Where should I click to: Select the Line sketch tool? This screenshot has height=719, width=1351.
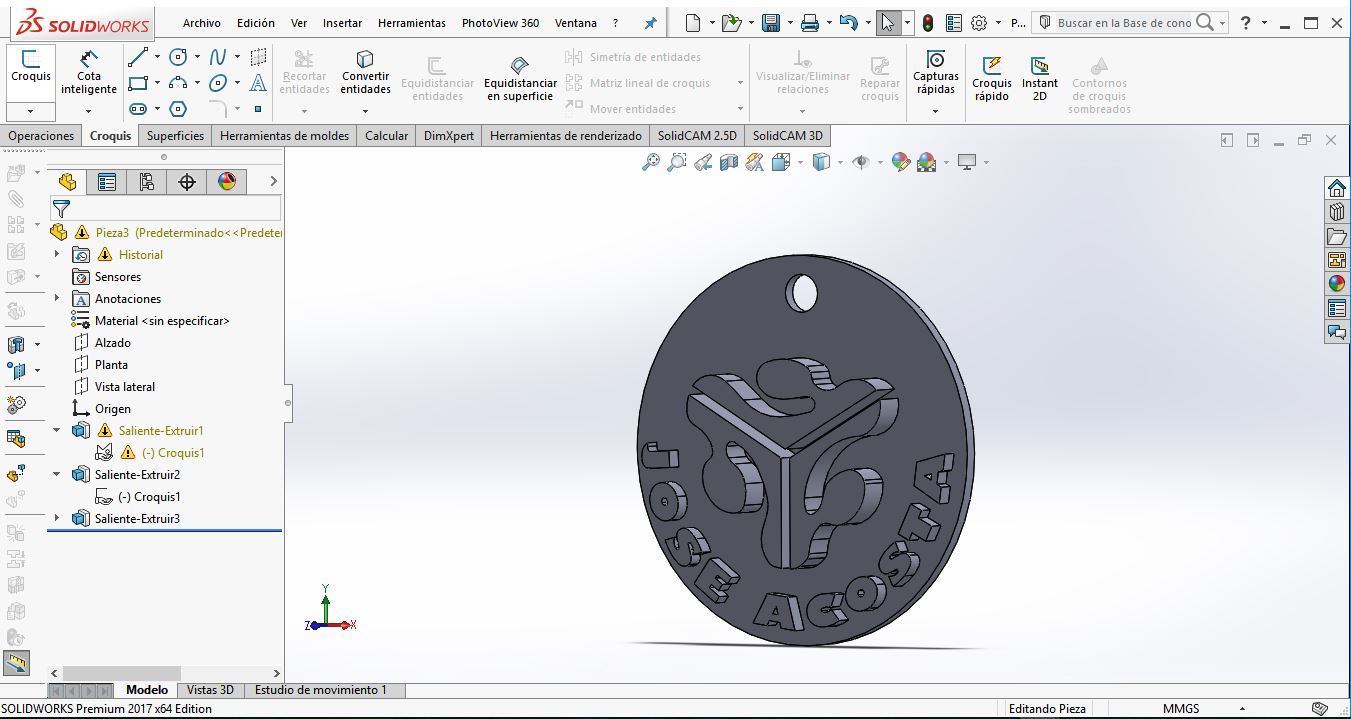[138, 57]
